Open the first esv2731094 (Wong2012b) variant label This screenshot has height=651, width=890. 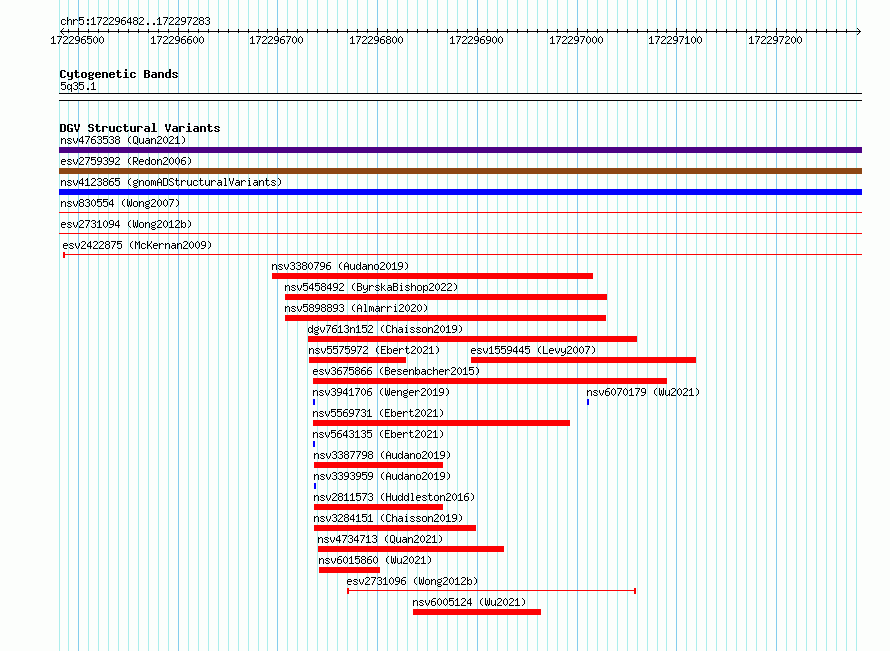click(126, 224)
